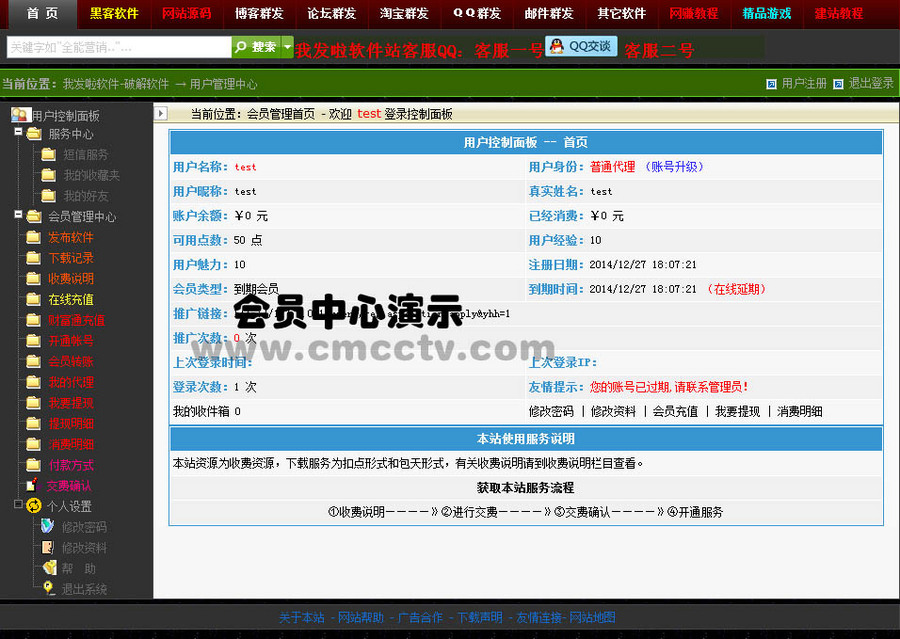Click 消费明细 link in control panel table
Viewport: 900px width, 639px height.
[x=800, y=411]
